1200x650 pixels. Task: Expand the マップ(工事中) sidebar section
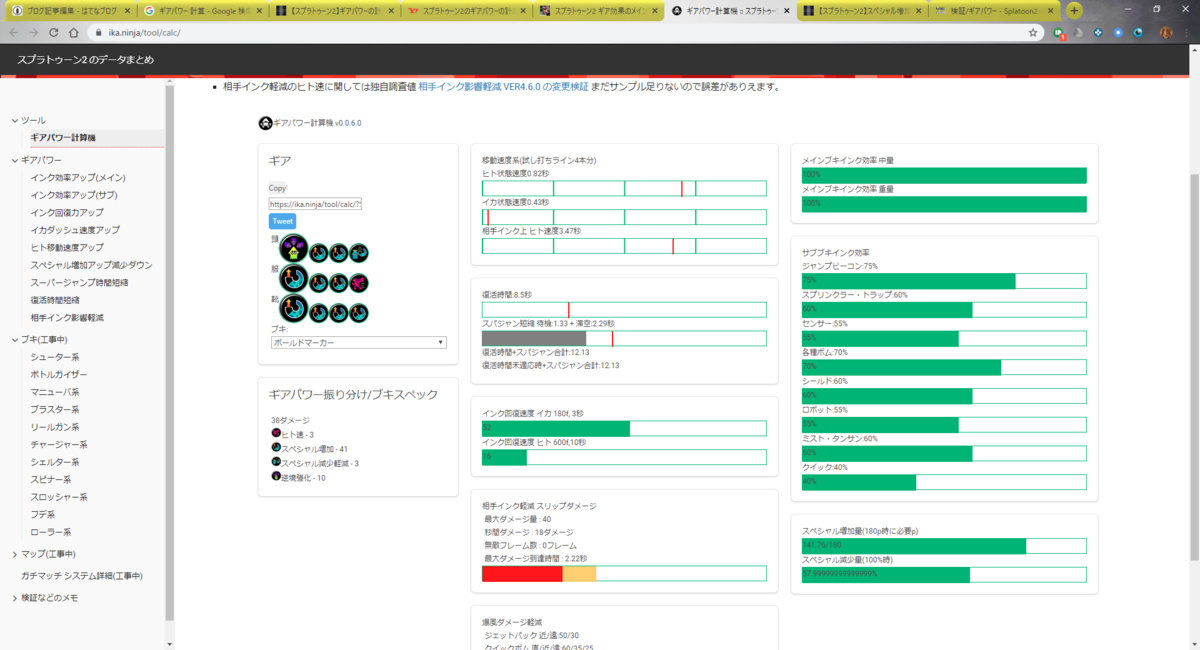click(x=13, y=554)
